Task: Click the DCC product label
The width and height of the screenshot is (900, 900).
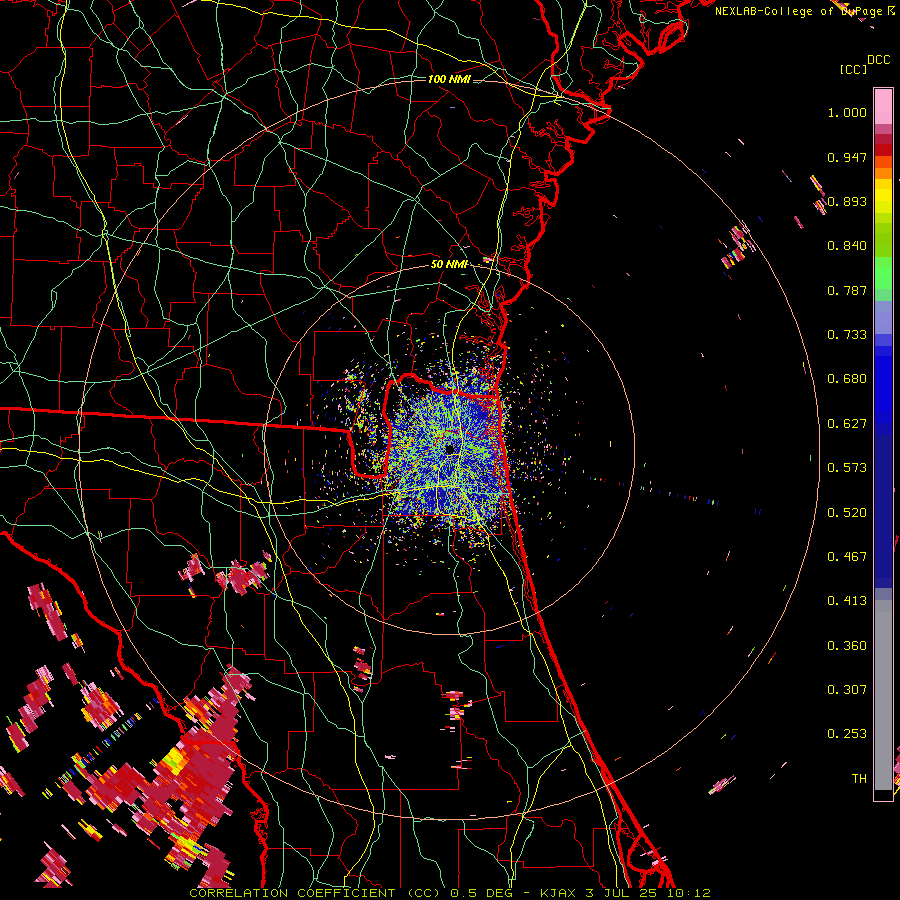Action: tap(878, 60)
